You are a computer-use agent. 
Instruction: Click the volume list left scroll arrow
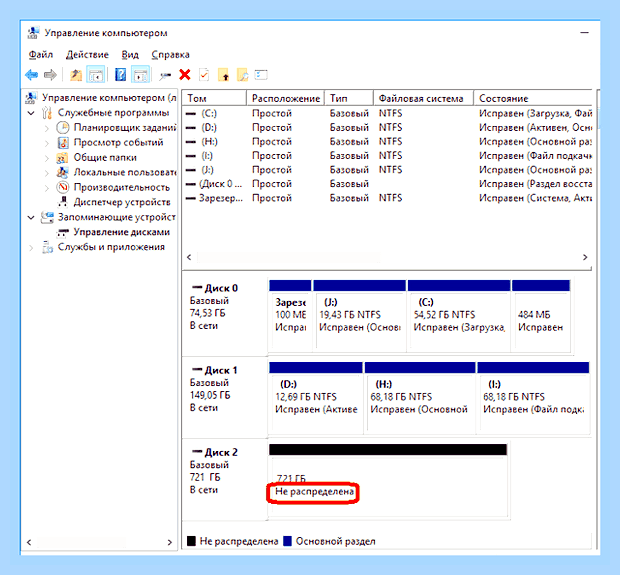tap(189, 257)
